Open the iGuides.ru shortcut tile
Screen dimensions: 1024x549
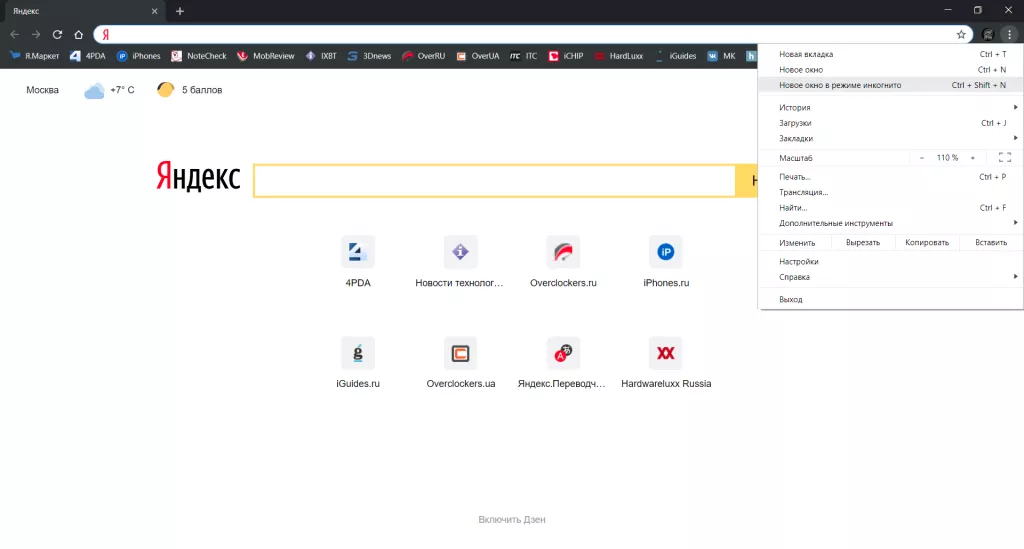click(358, 353)
